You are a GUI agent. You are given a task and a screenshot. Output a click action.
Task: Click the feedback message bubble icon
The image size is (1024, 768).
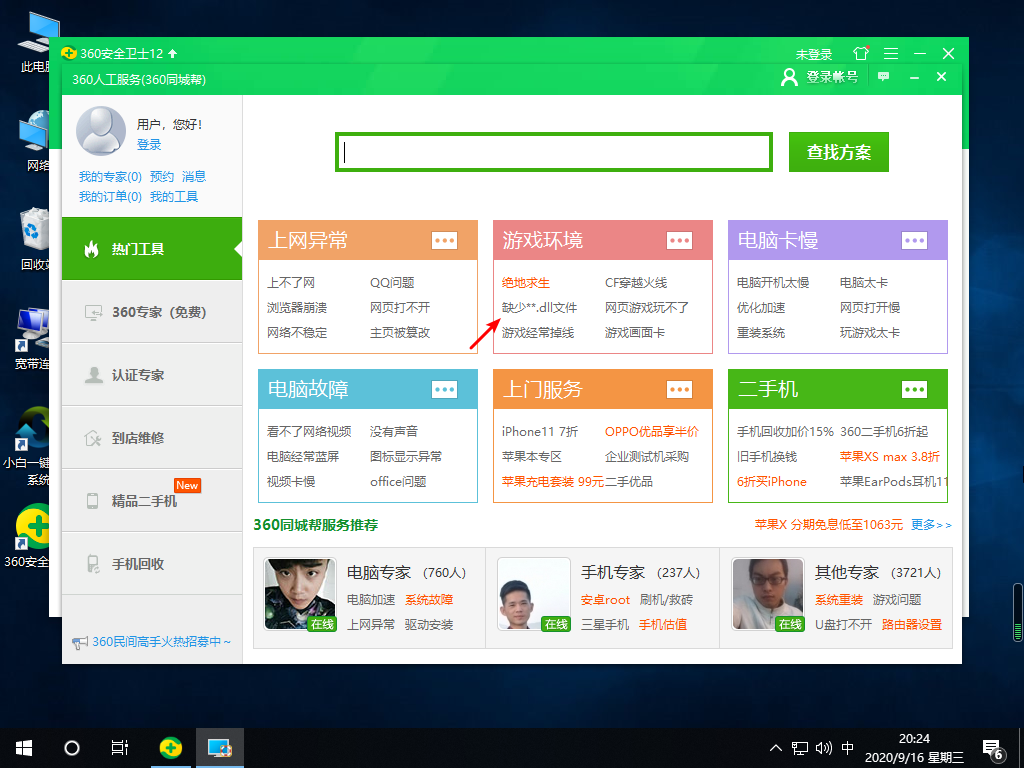[x=883, y=77]
